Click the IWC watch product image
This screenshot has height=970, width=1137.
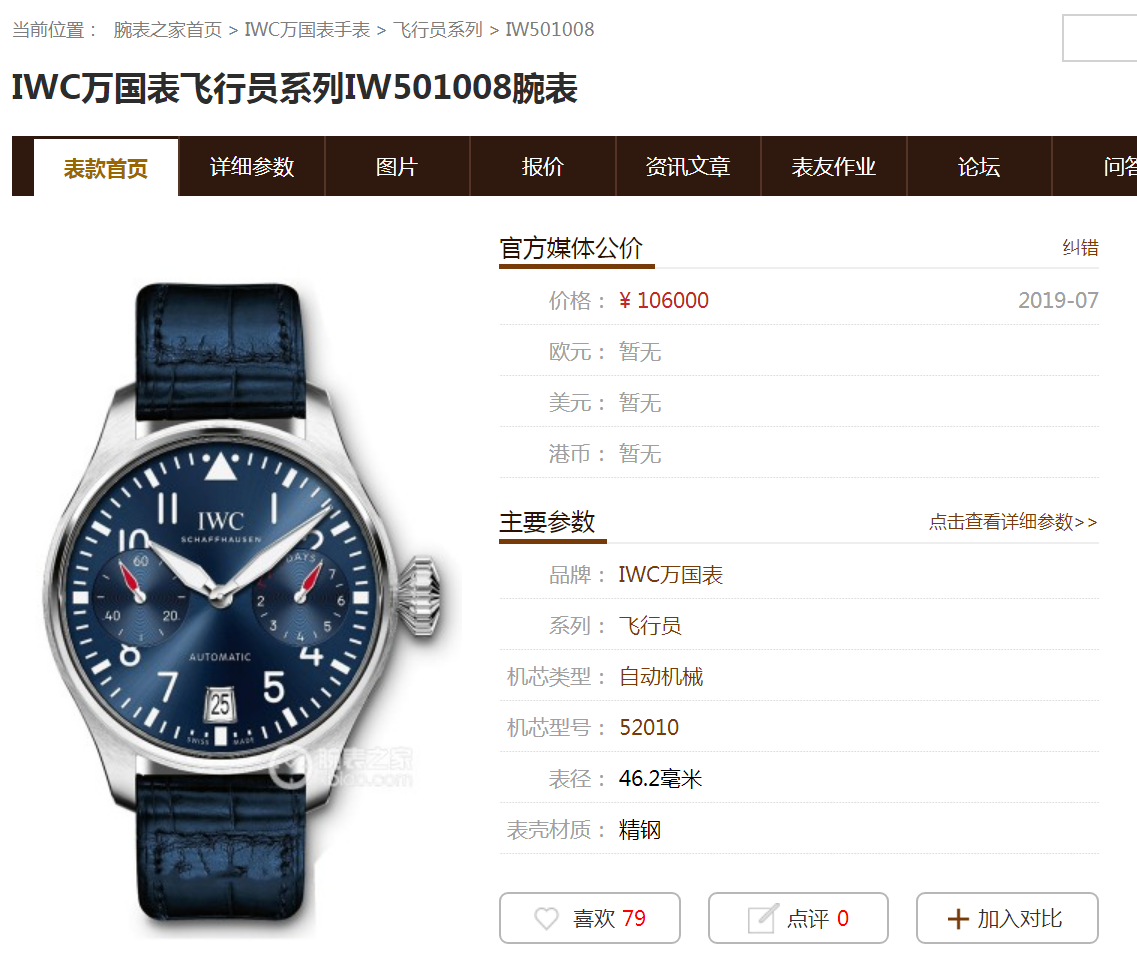point(243,609)
